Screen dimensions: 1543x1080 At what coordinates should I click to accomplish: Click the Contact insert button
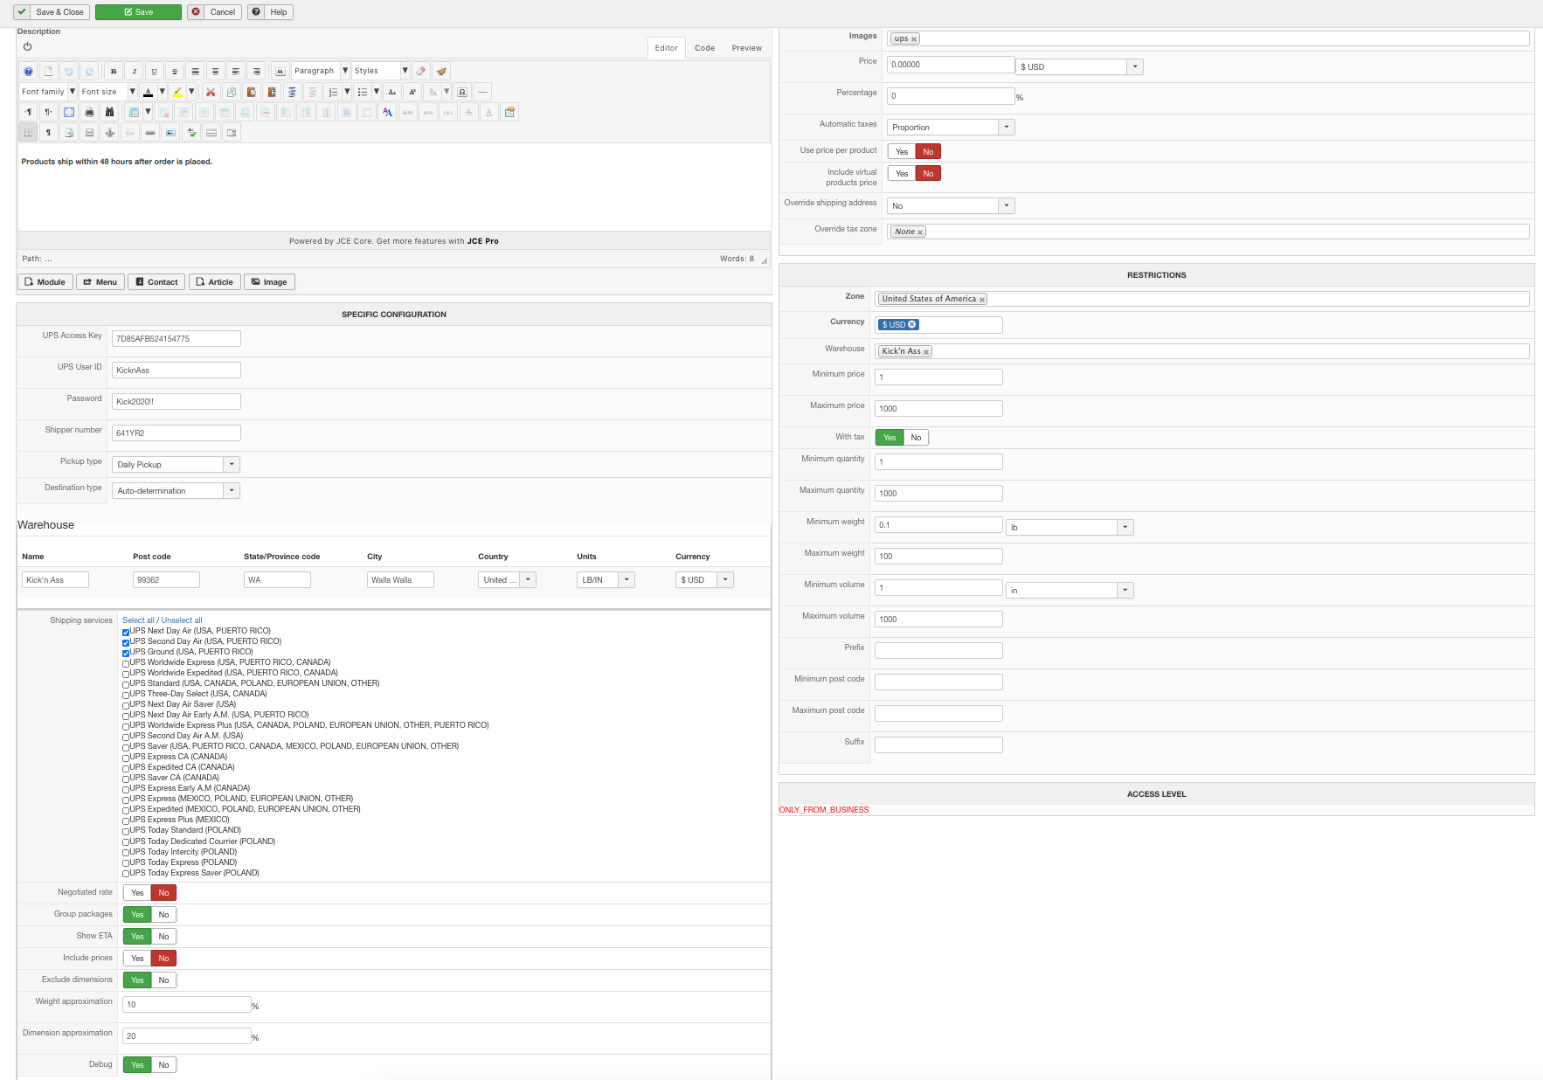tap(157, 282)
